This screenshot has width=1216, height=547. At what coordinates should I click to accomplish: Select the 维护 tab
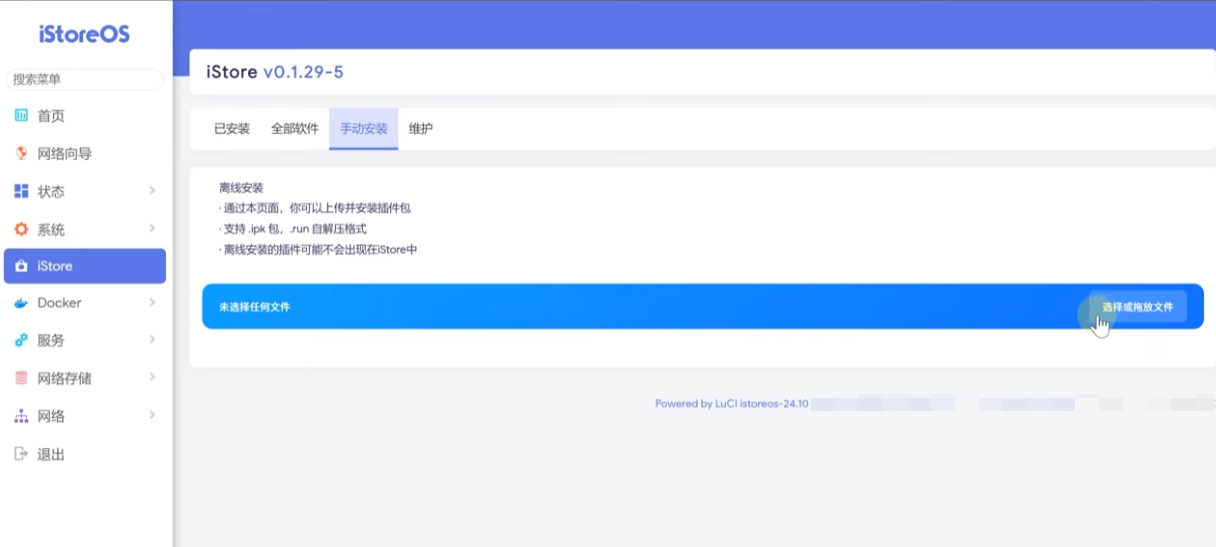click(421, 129)
